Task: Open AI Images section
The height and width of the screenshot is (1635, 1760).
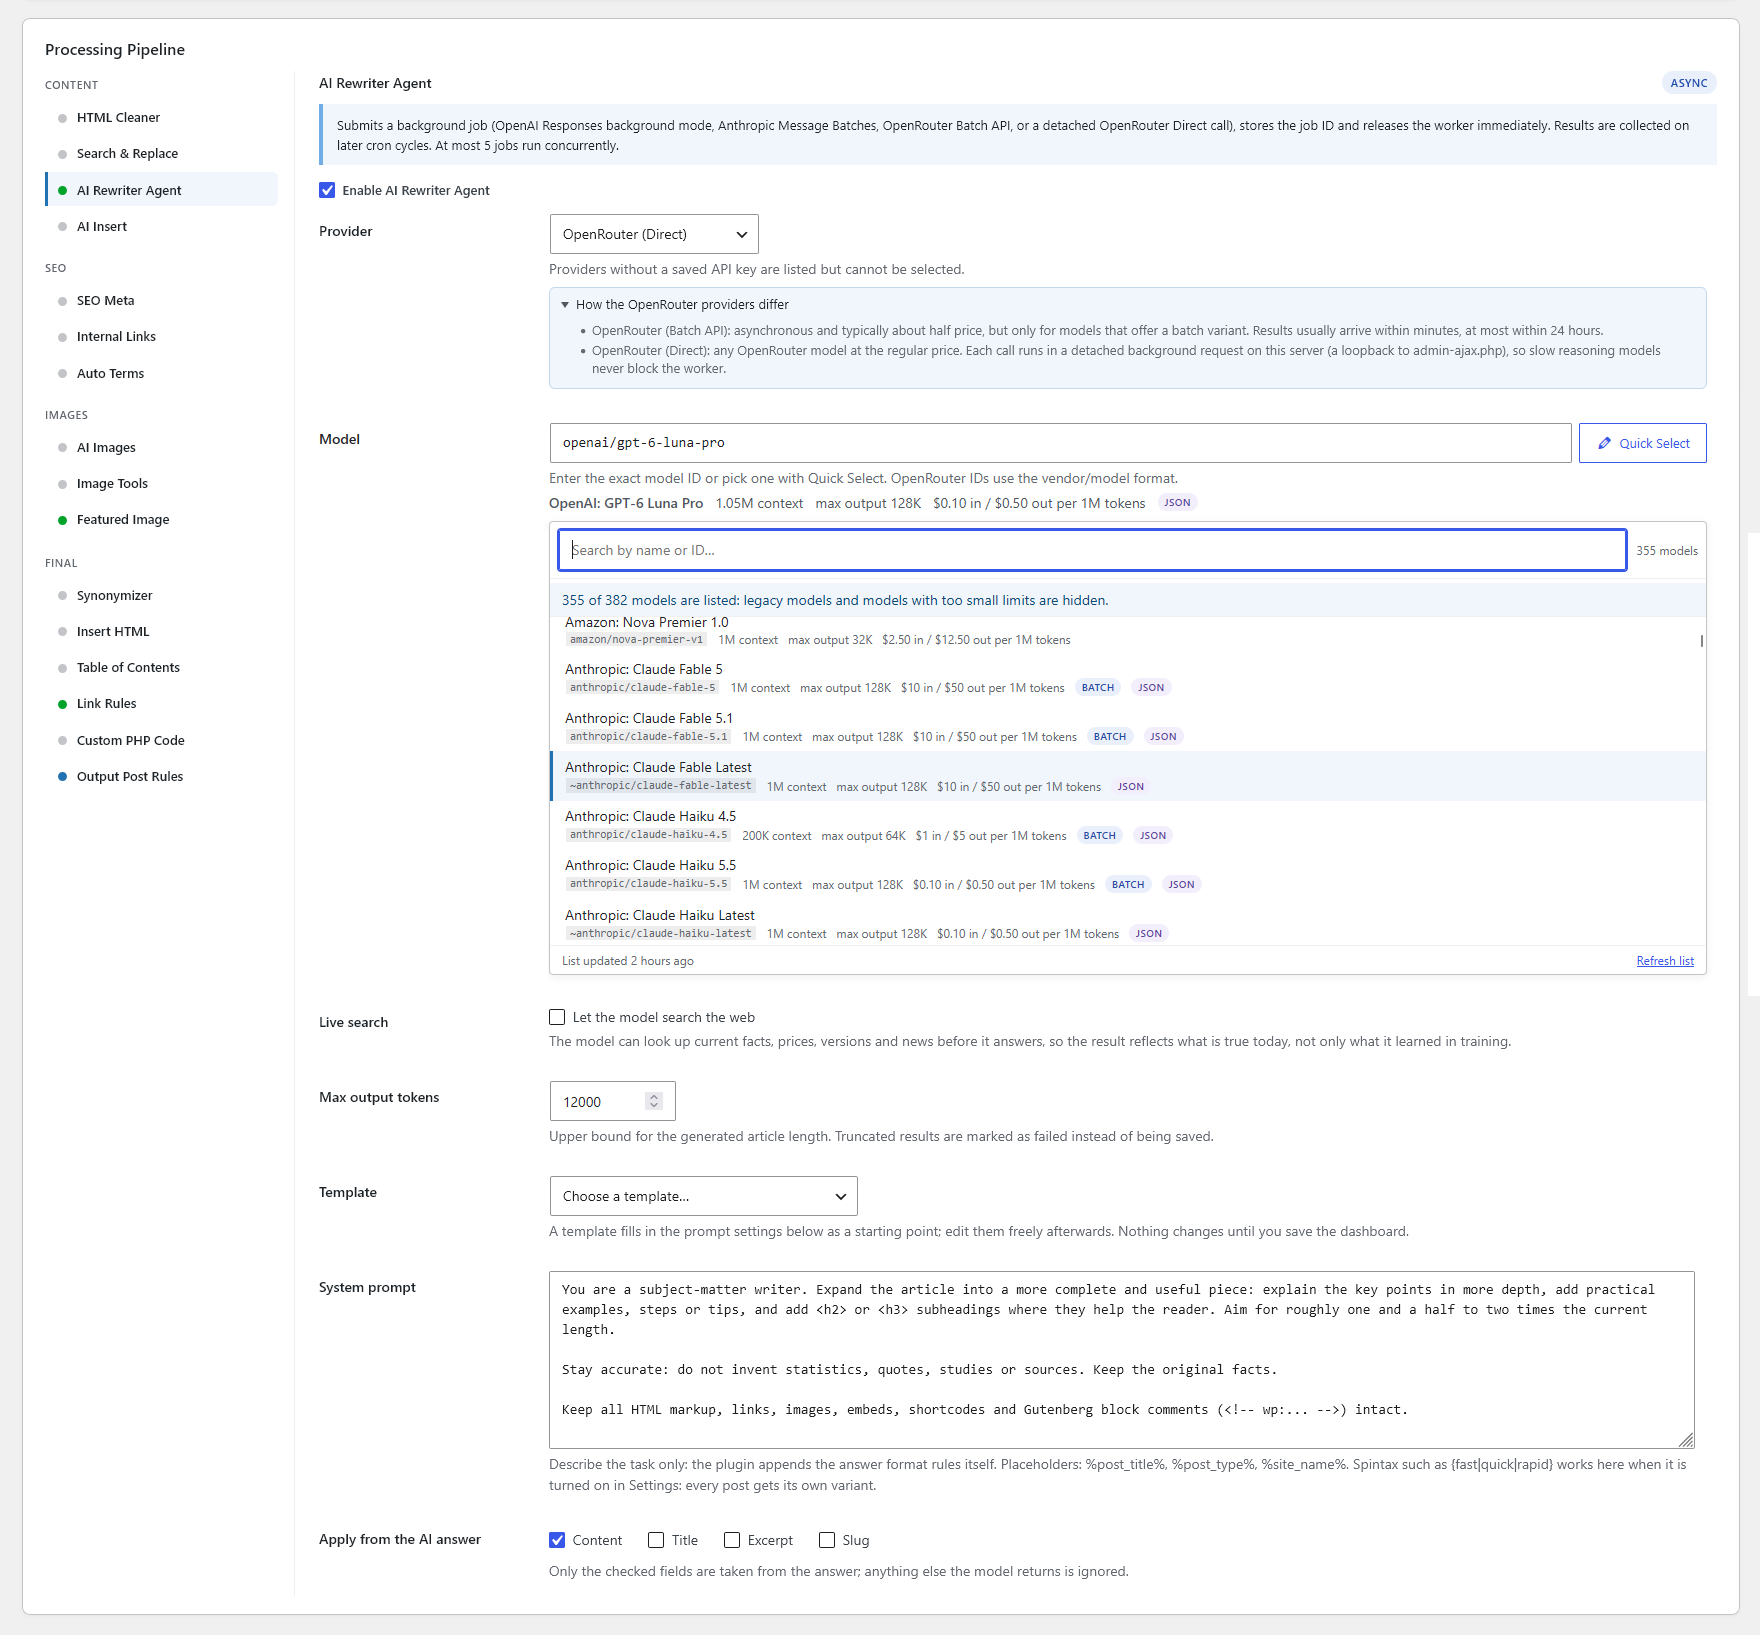Action: pyautogui.click(x=161, y=447)
